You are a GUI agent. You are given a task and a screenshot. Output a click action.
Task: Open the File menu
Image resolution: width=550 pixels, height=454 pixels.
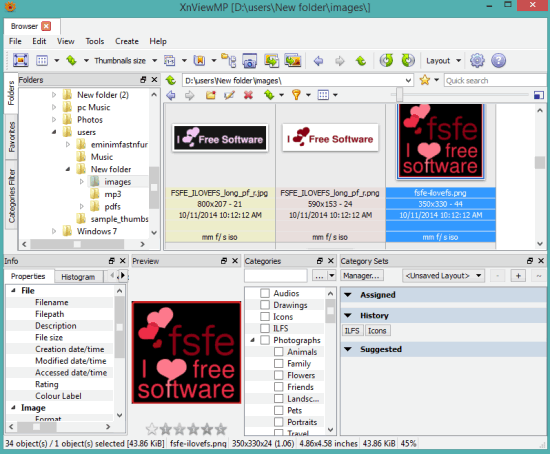coord(15,41)
